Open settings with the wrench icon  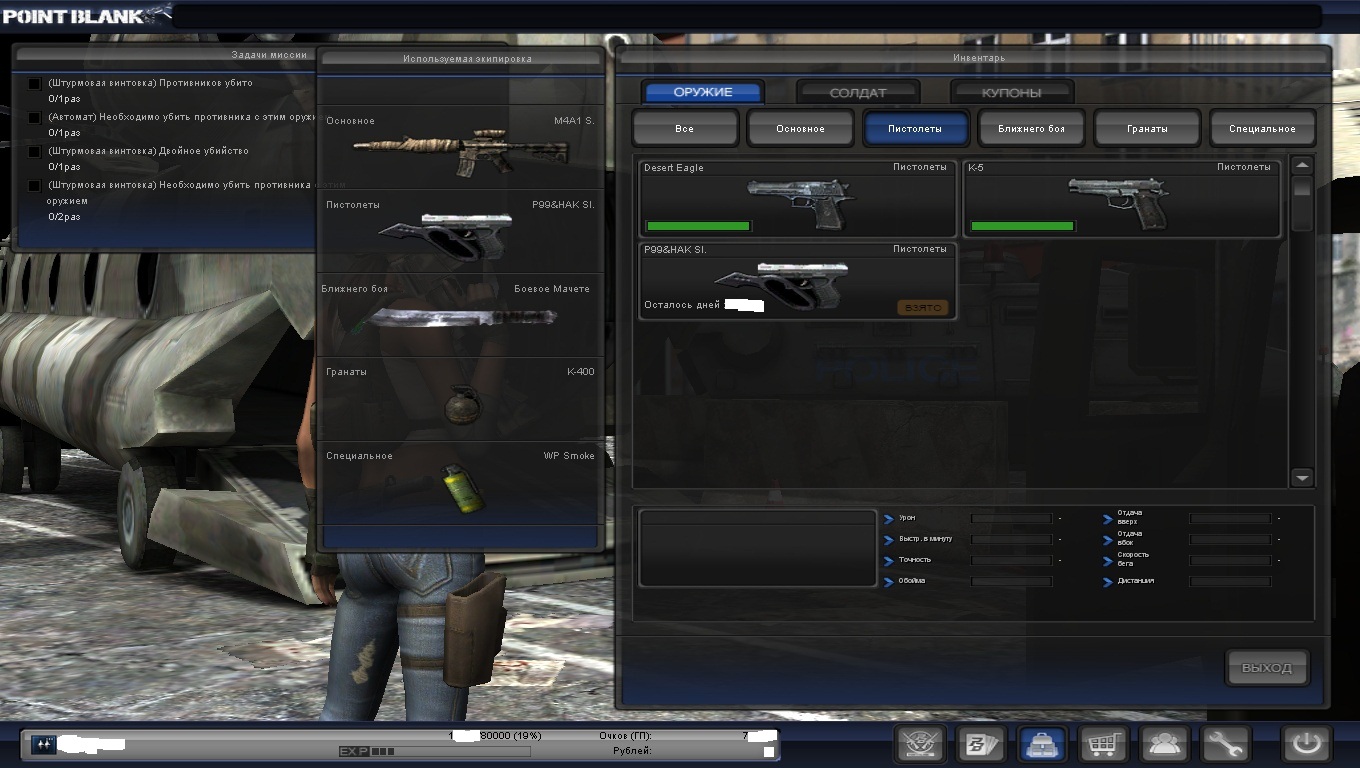pos(1226,745)
